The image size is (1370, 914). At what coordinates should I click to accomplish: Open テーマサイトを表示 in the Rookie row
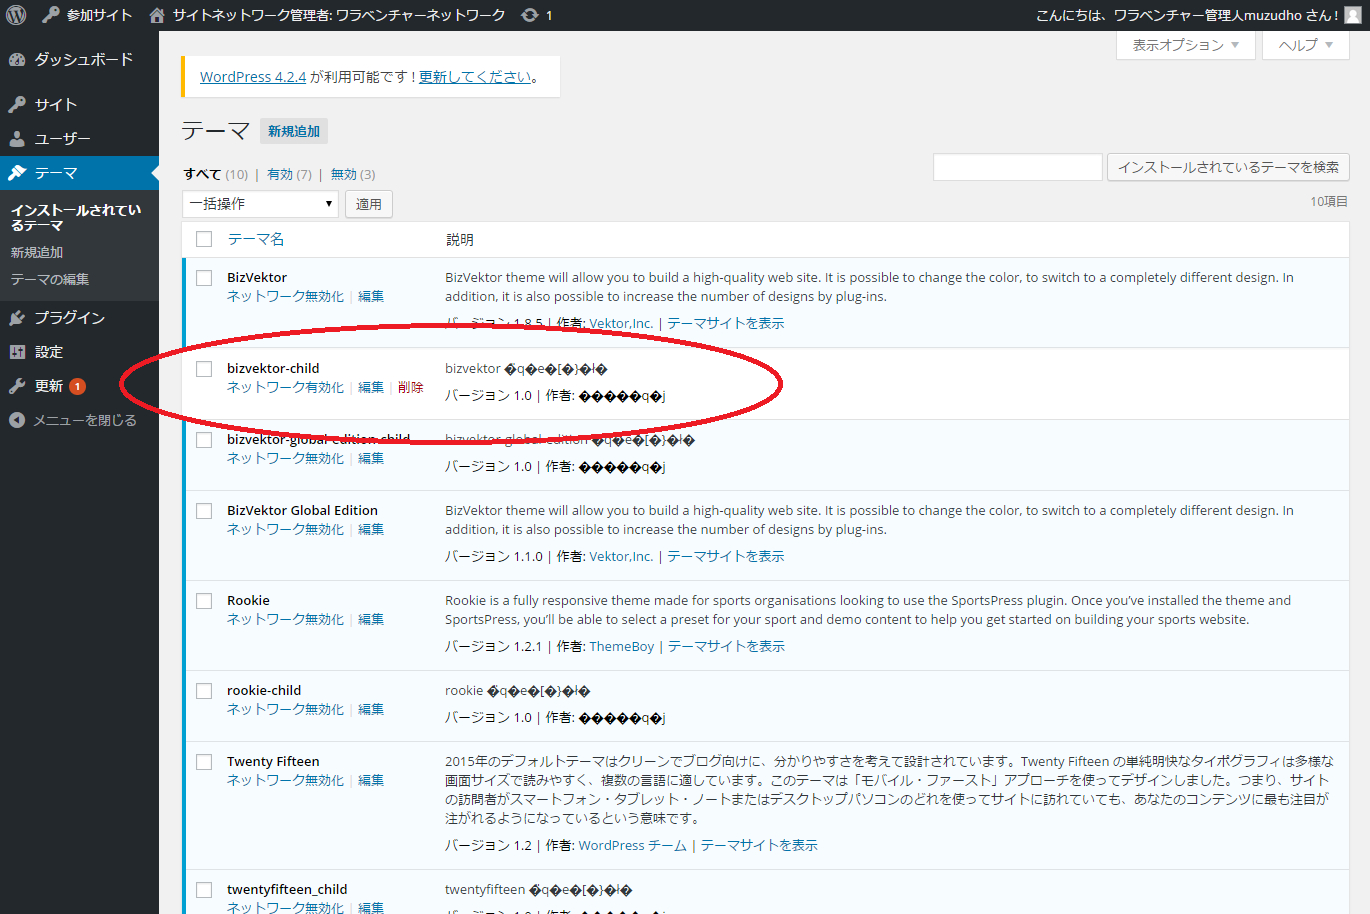click(726, 647)
